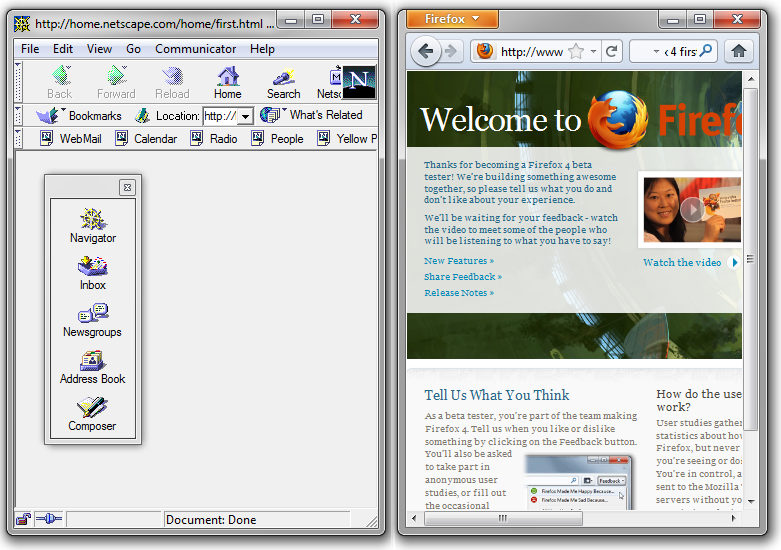The height and width of the screenshot is (550, 781).
Task: Click the Search icon in Netscape toolbar
Action: (283, 81)
